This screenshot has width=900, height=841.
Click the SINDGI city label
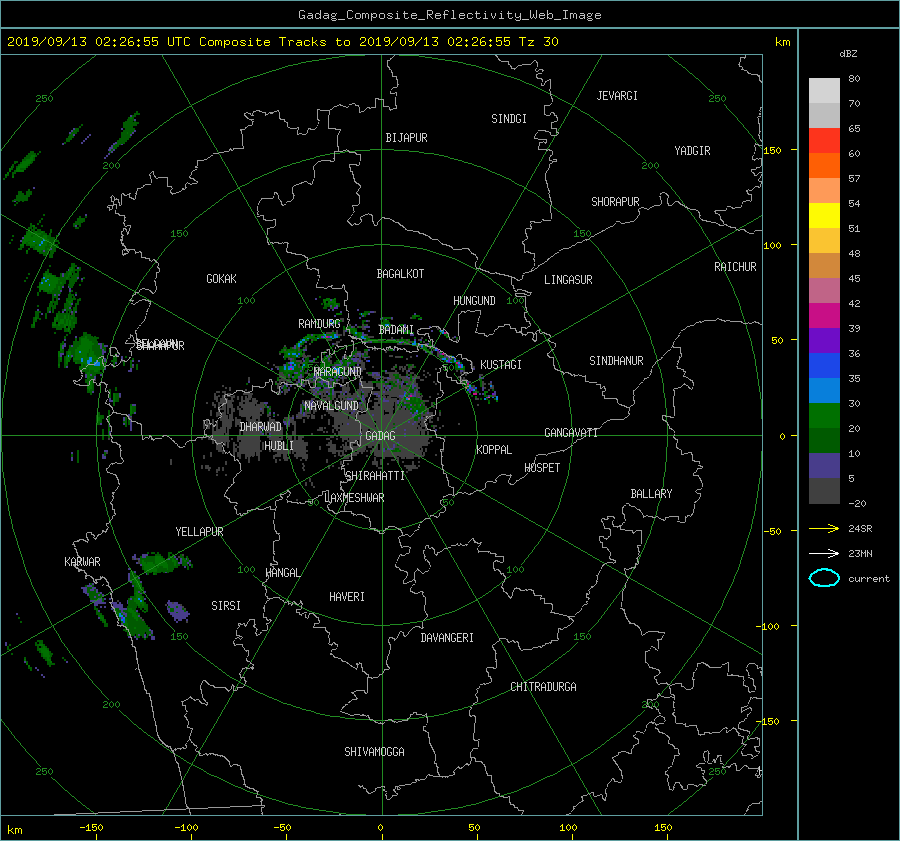coord(509,119)
